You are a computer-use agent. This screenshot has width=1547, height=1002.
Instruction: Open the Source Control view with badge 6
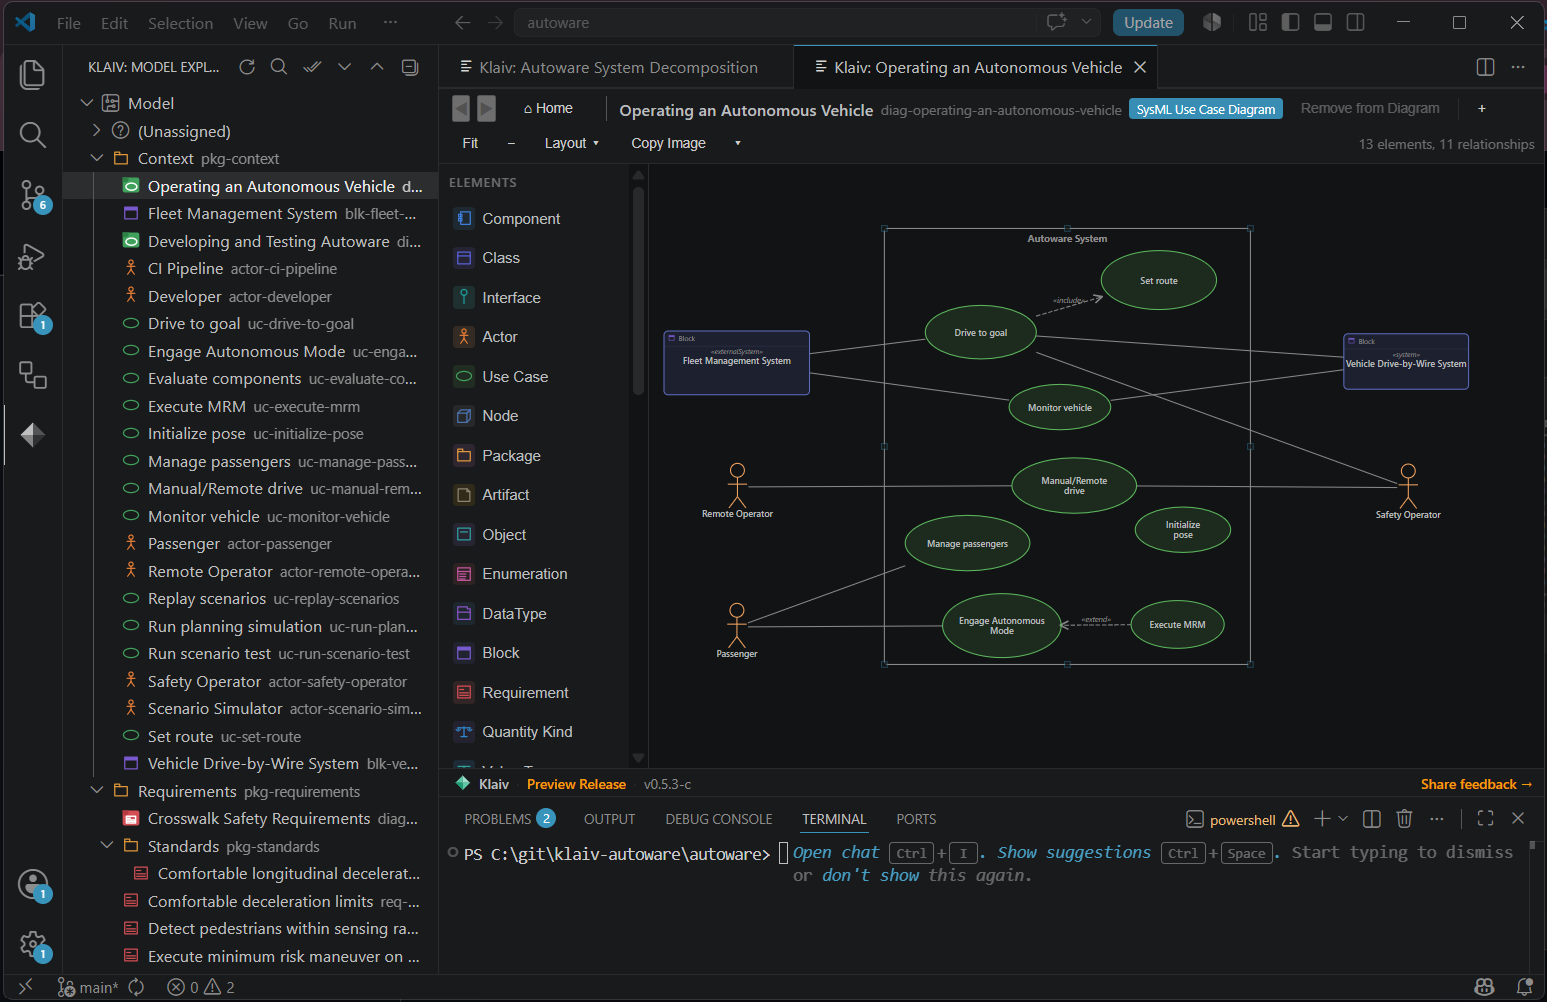click(32, 196)
